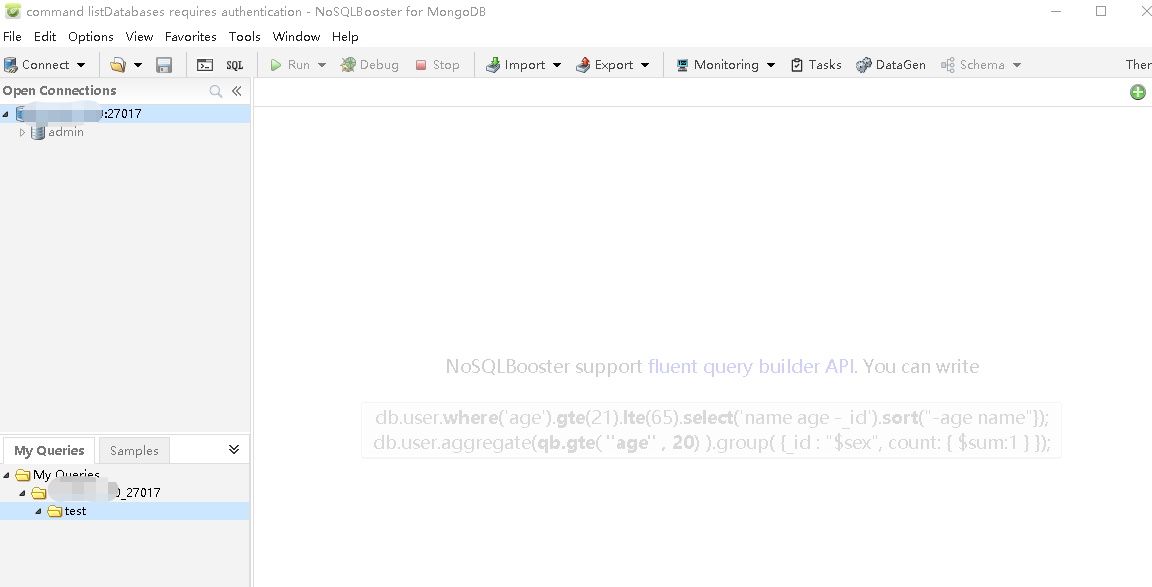Click the Import toolbar icon
Viewport: 1152px width, 587px height.
point(493,65)
